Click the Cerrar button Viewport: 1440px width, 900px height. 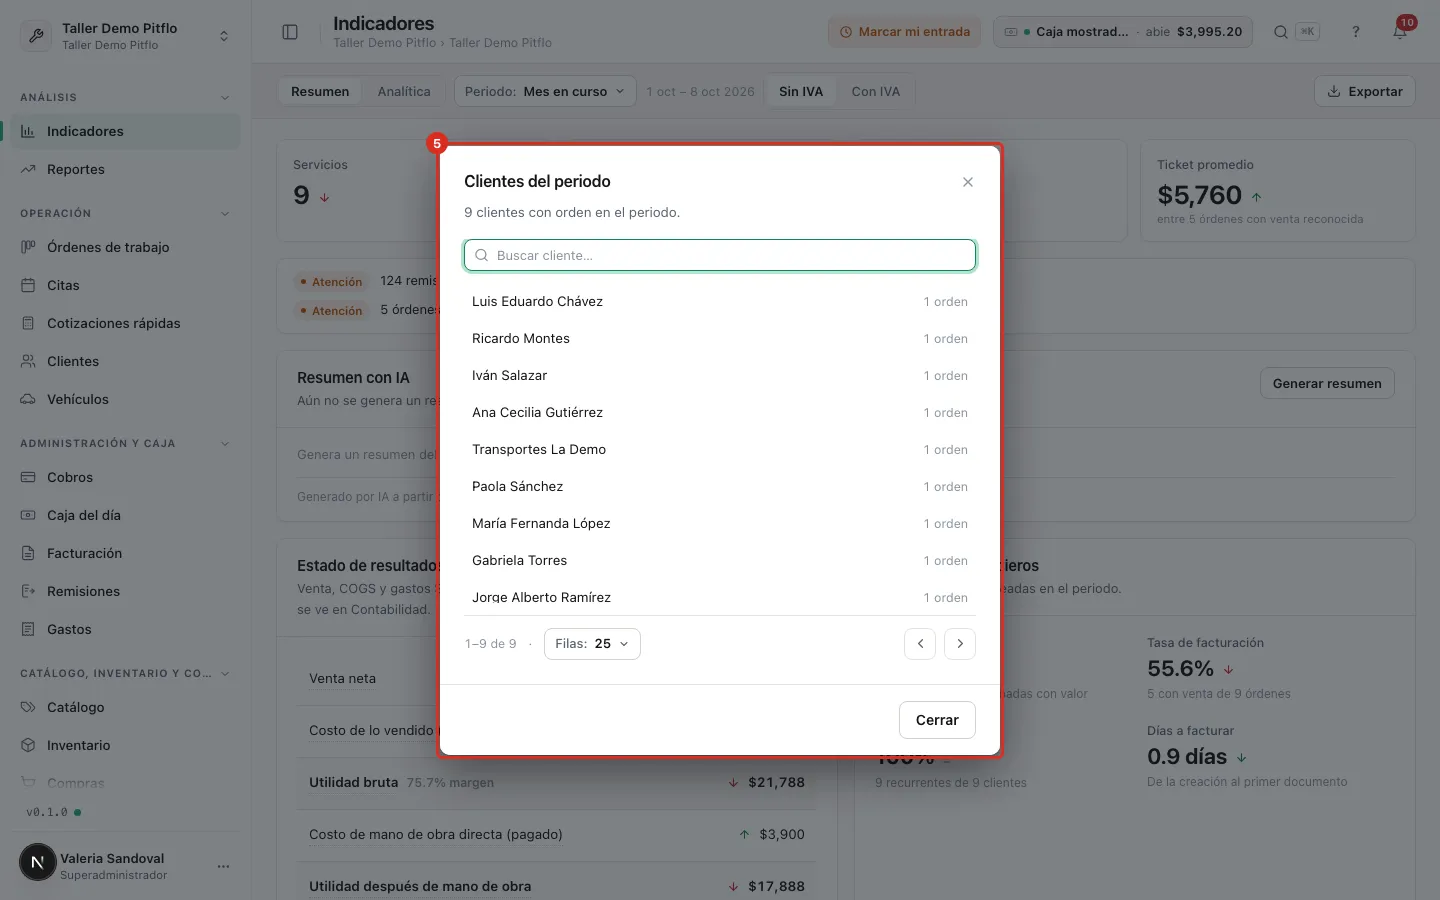(937, 720)
